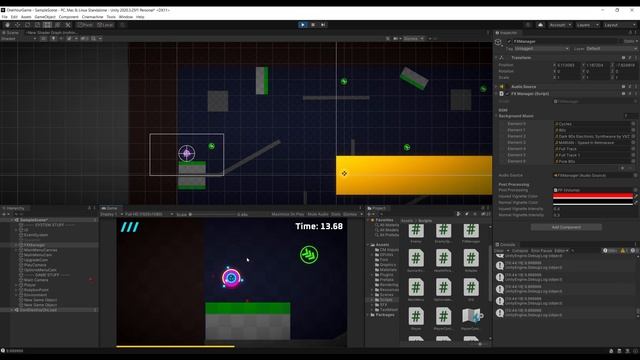Open the Scene view Gizmos dropdown
The image size is (640, 360).
(x=413, y=39)
